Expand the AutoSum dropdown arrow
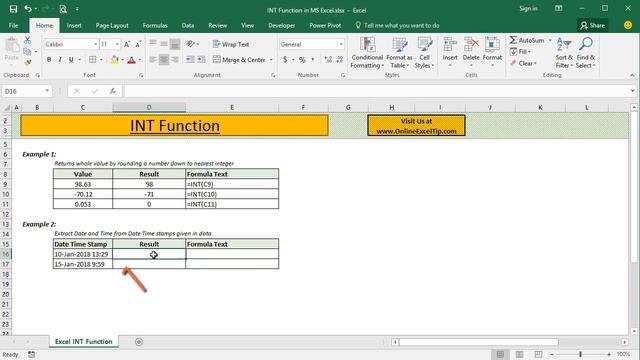 click(x=550, y=40)
